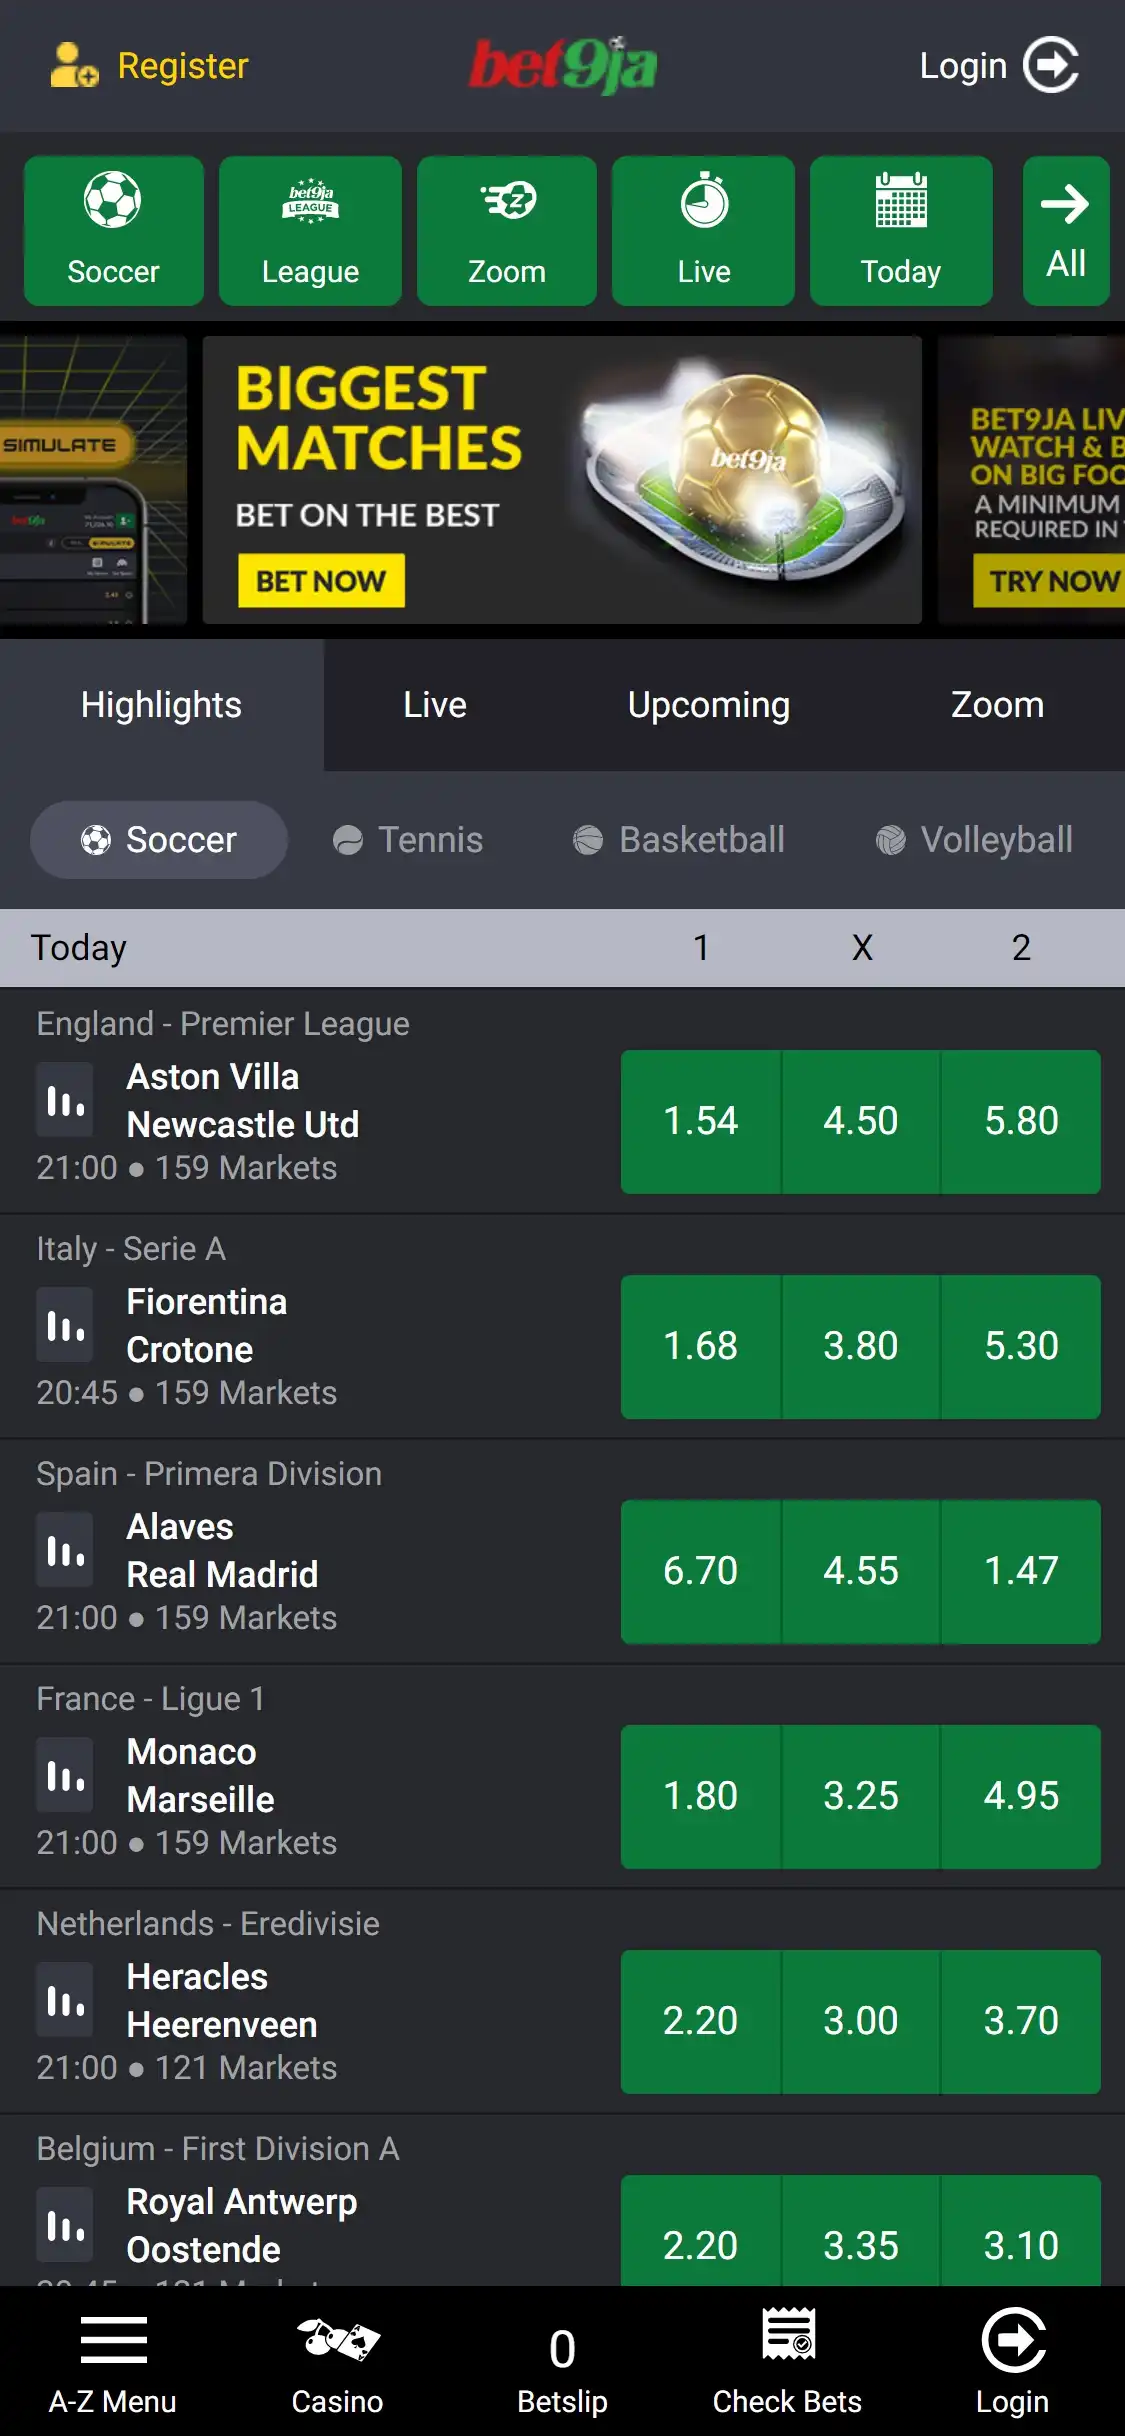Image resolution: width=1125 pixels, height=2436 pixels.
Task: Tap the Zoom soccer tile icon
Action: coord(507,203)
